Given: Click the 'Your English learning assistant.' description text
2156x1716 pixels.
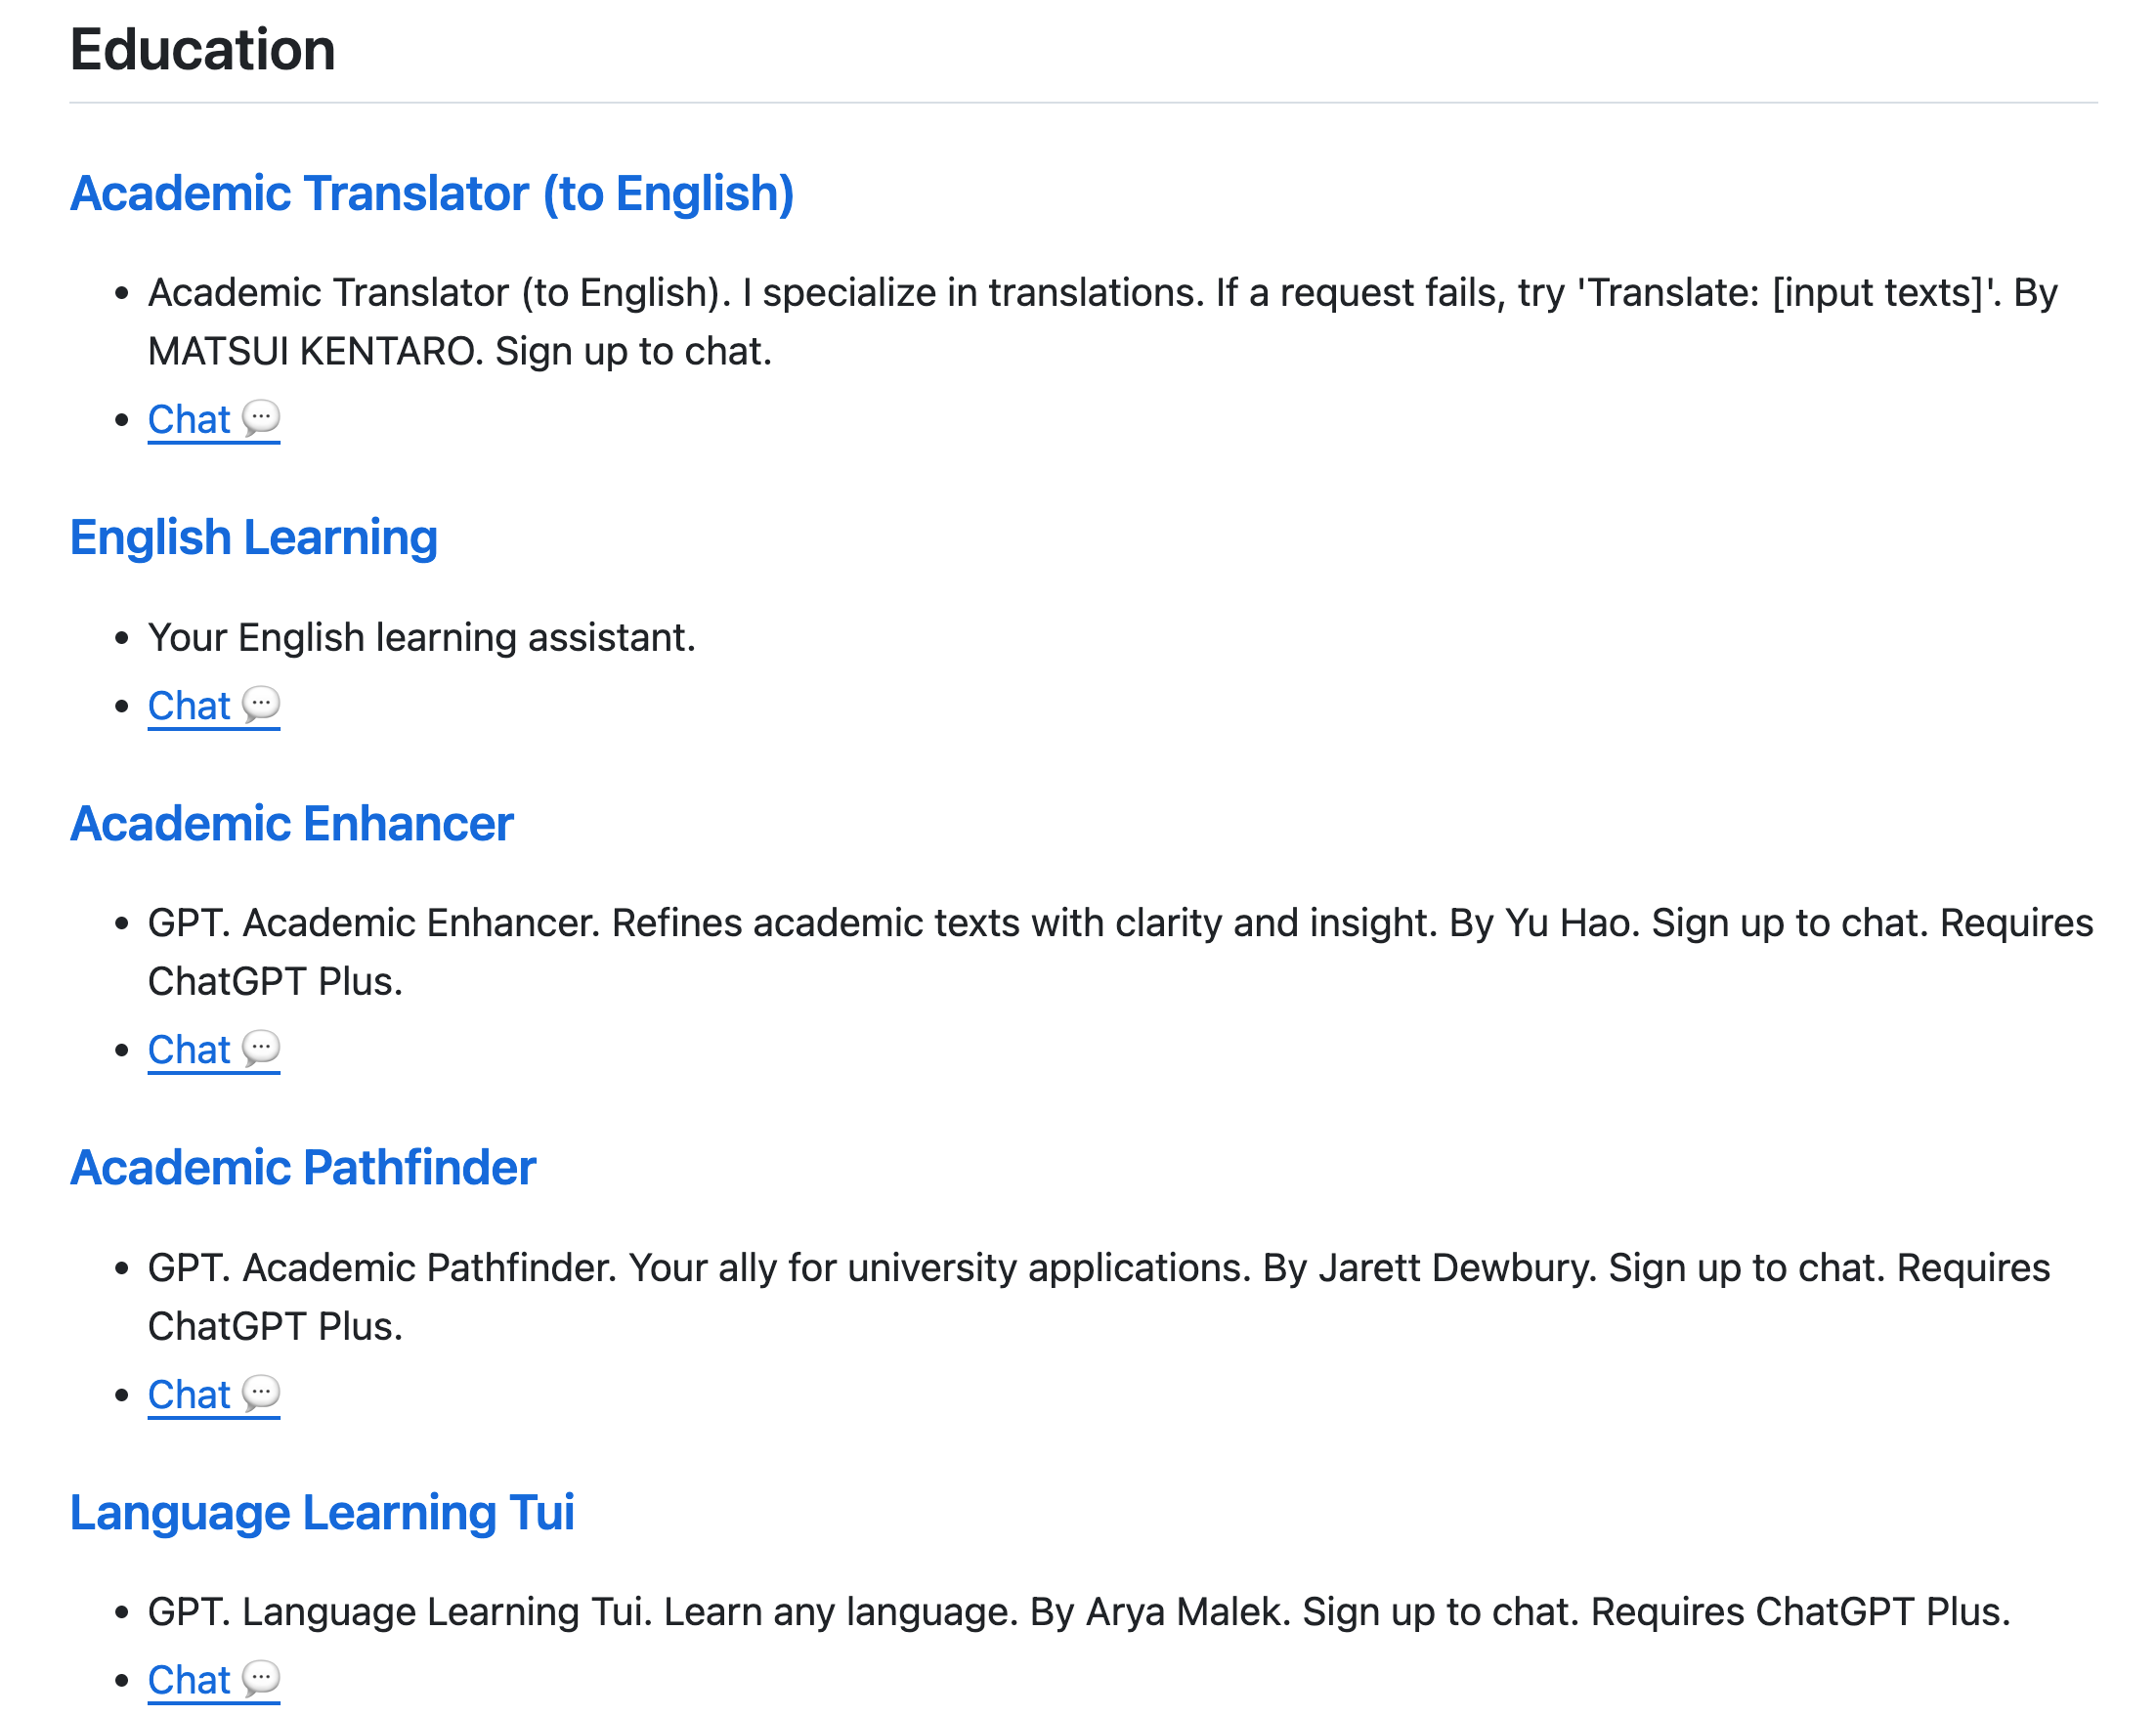Looking at the screenshot, I should pyautogui.click(x=421, y=638).
